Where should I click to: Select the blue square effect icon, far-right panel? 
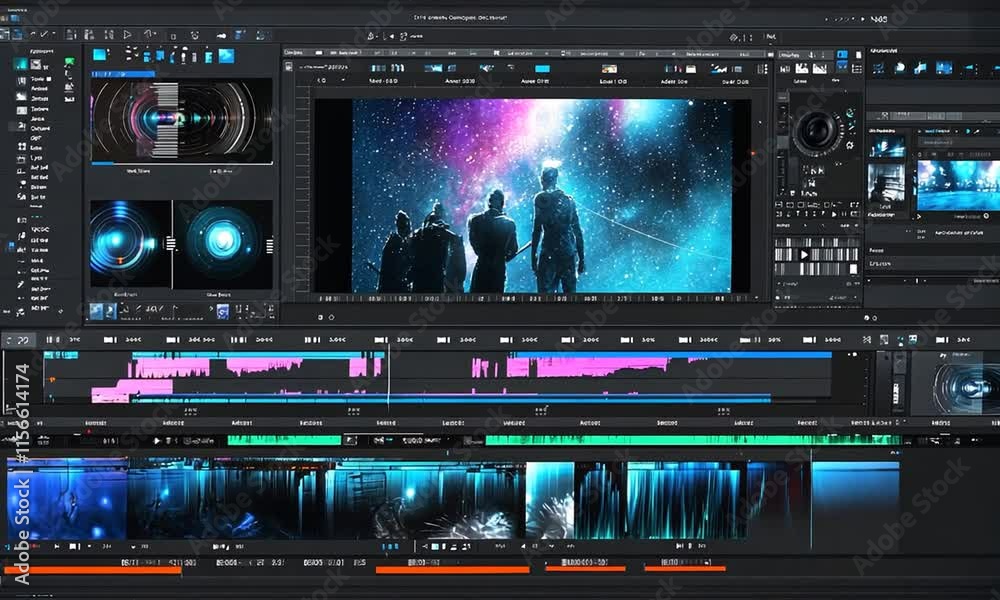(x=944, y=68)
